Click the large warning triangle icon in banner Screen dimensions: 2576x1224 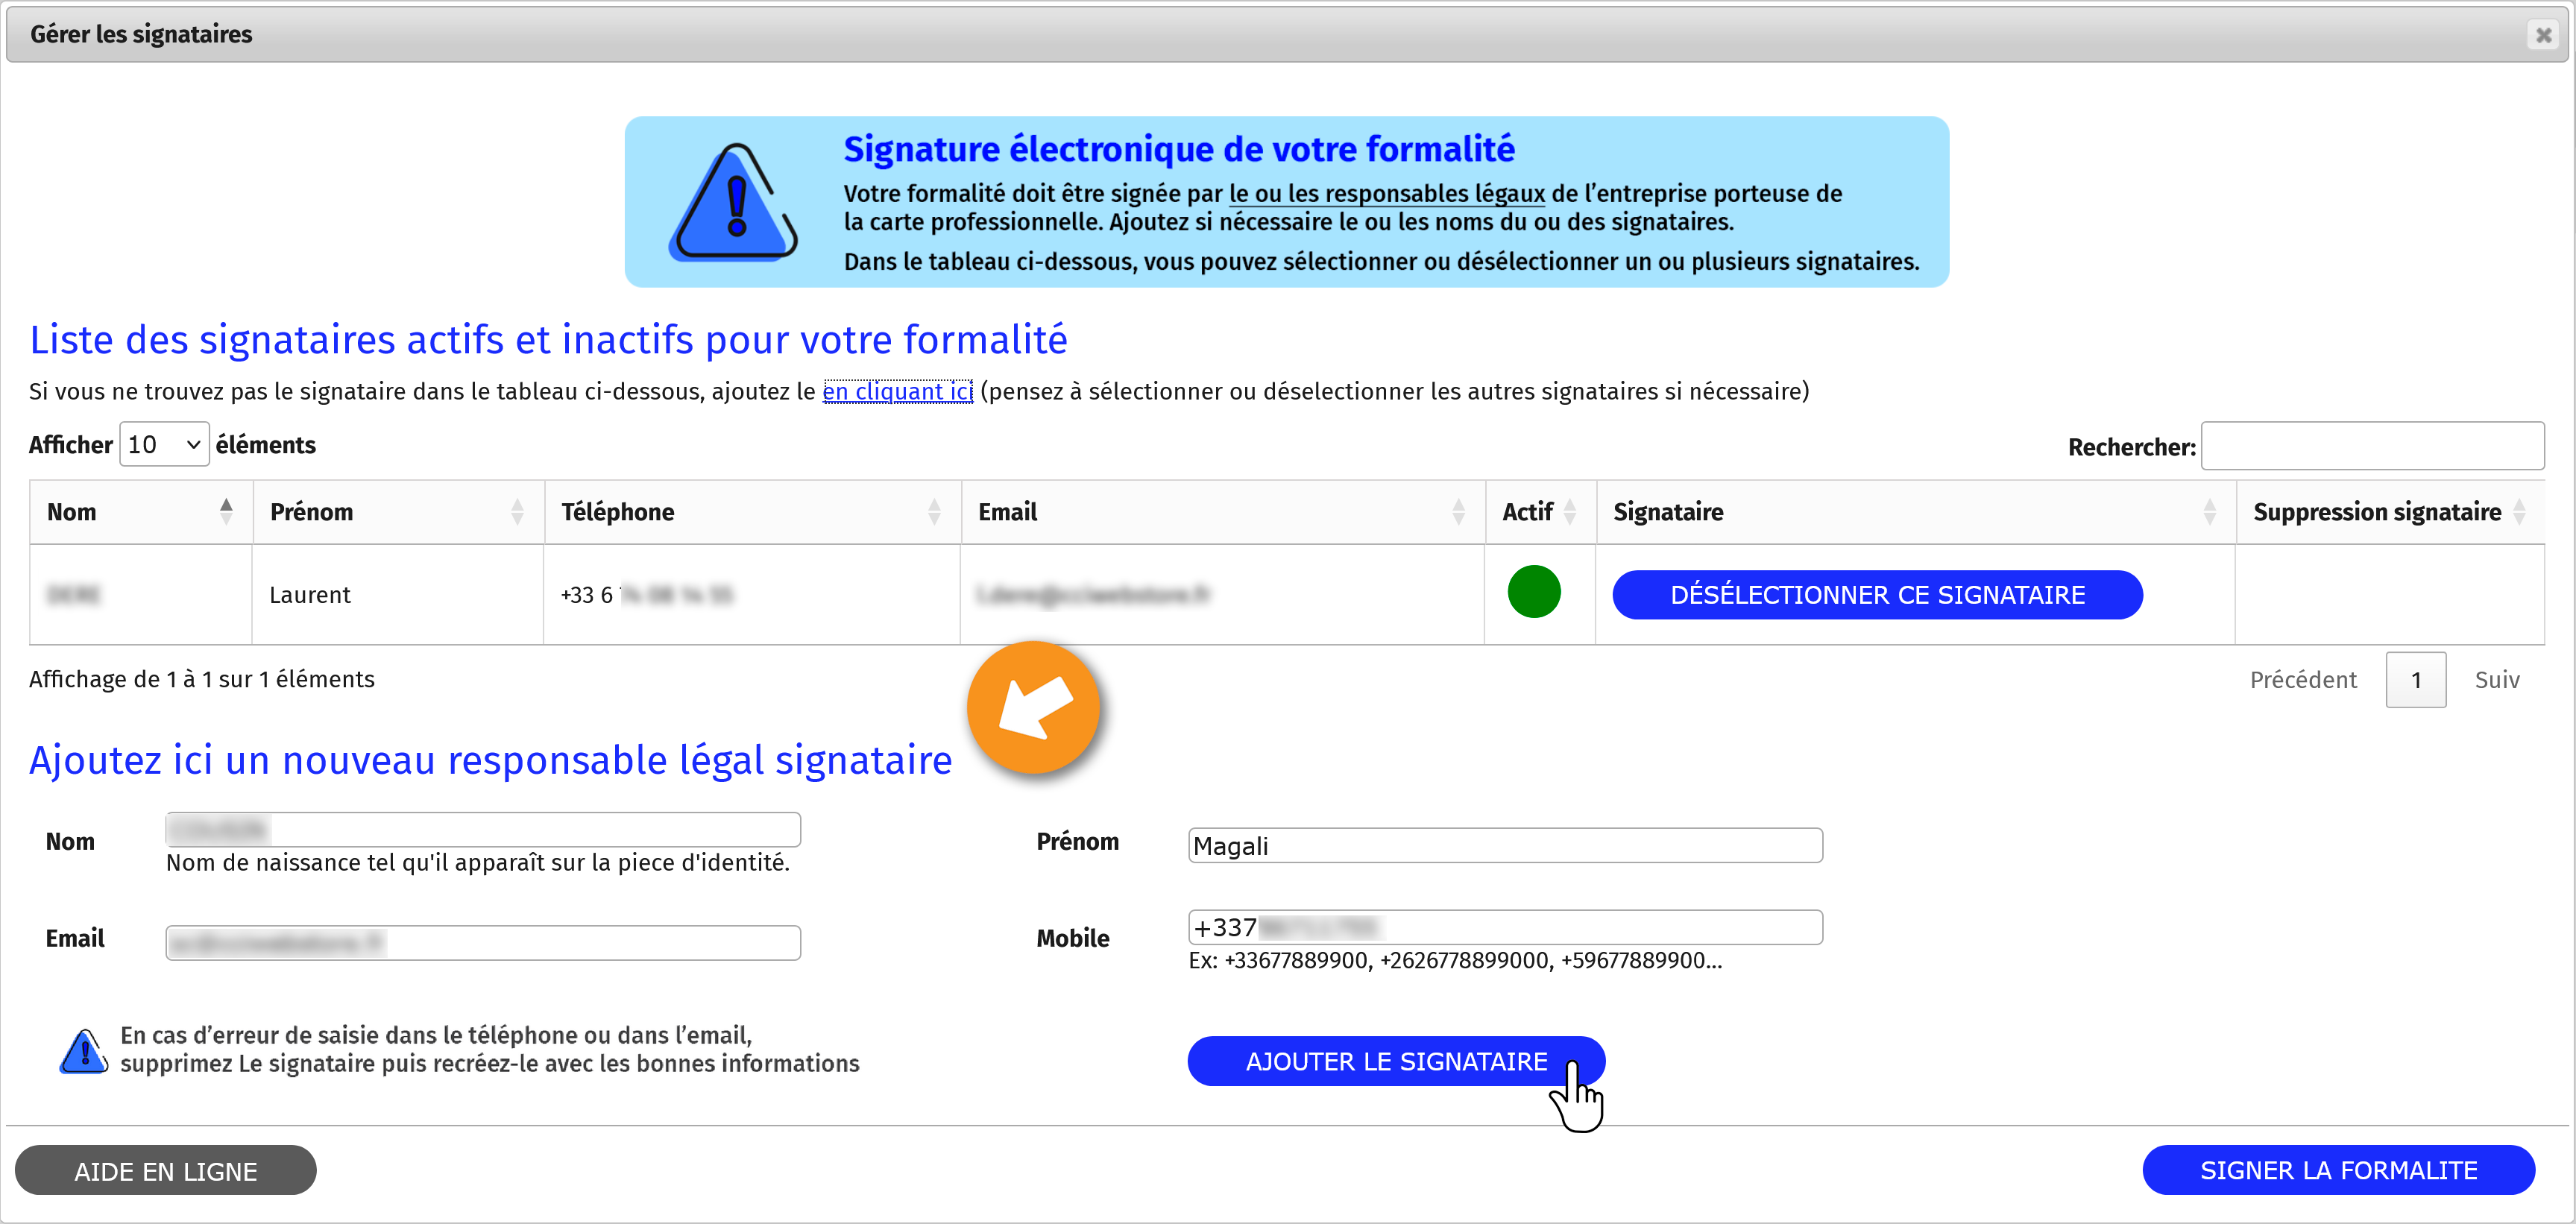point(734,203)
